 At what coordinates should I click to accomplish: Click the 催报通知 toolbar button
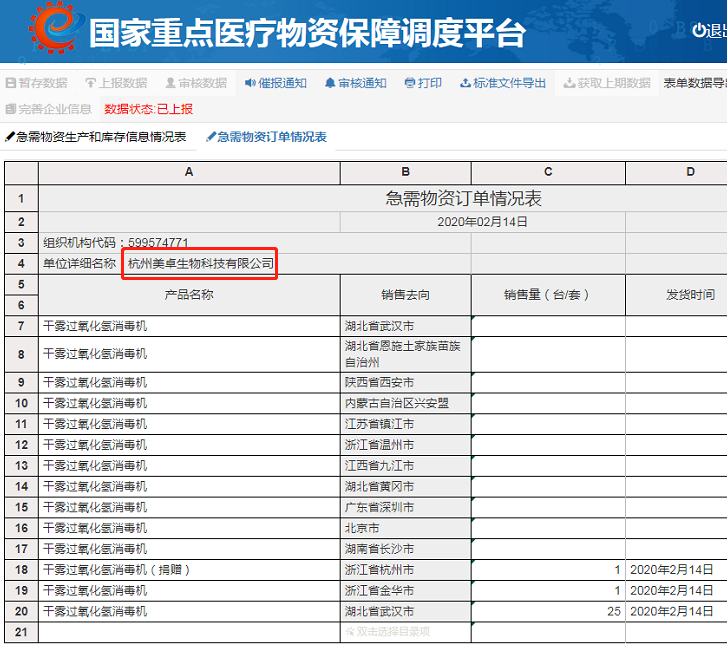point(275,84)
